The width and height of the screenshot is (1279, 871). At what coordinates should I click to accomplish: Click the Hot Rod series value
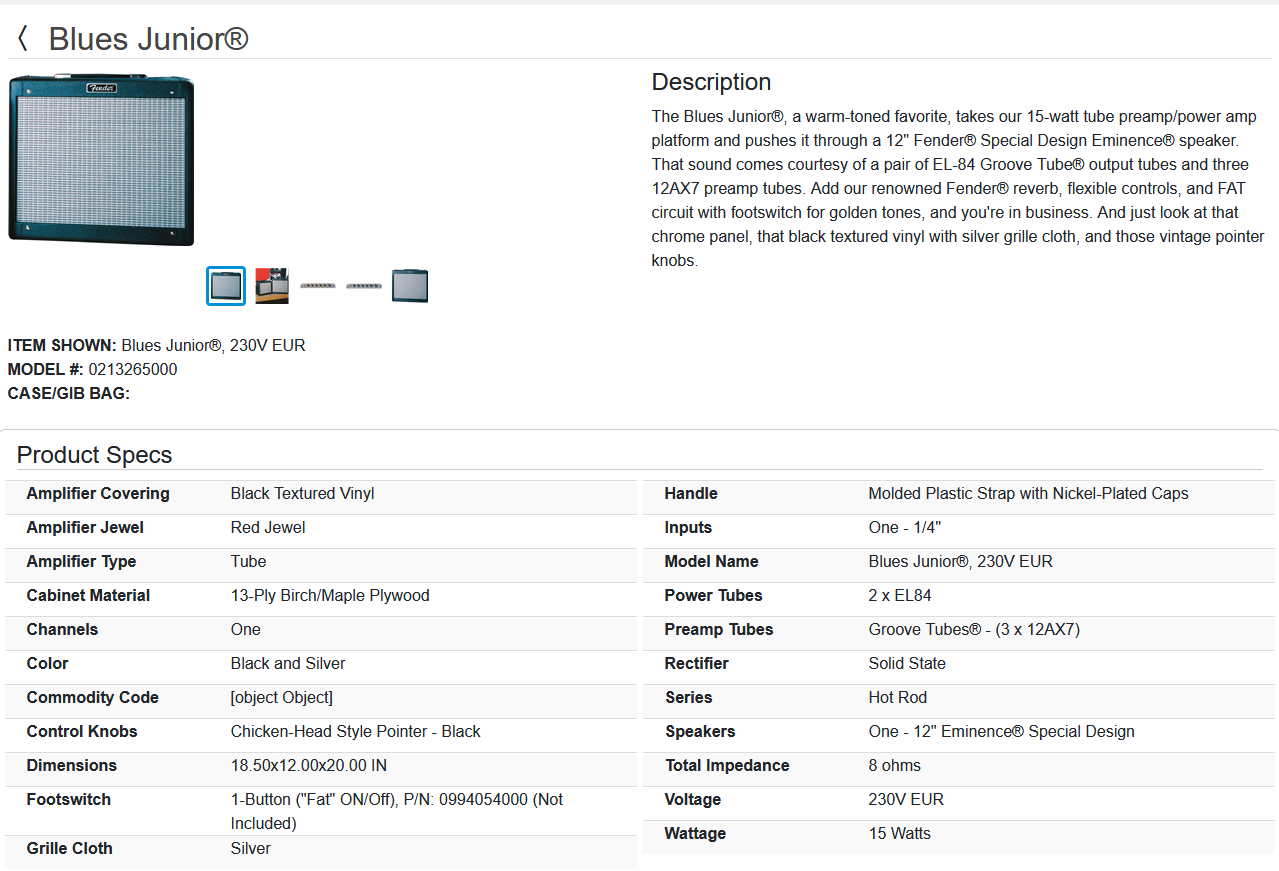(x=898, y=697)
